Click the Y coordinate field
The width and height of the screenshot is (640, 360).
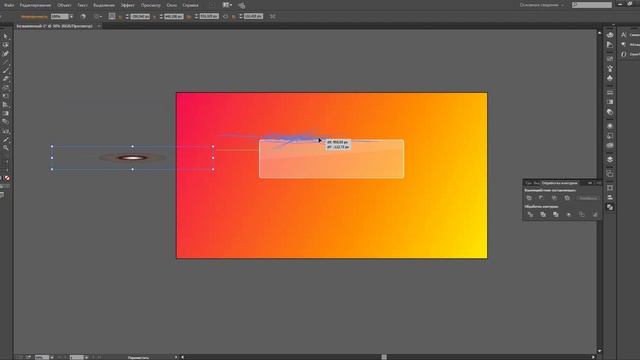click(x=173, y=17)
